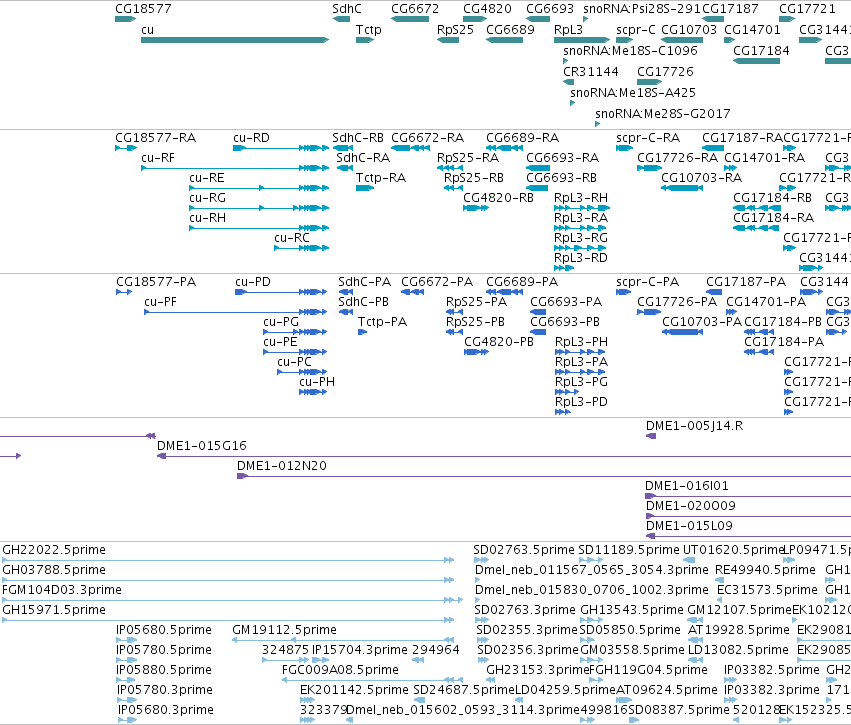This screenshot has height=725, width=851.
Task: Select the CG14701 gene label
Action: click(x=752, y=30)
